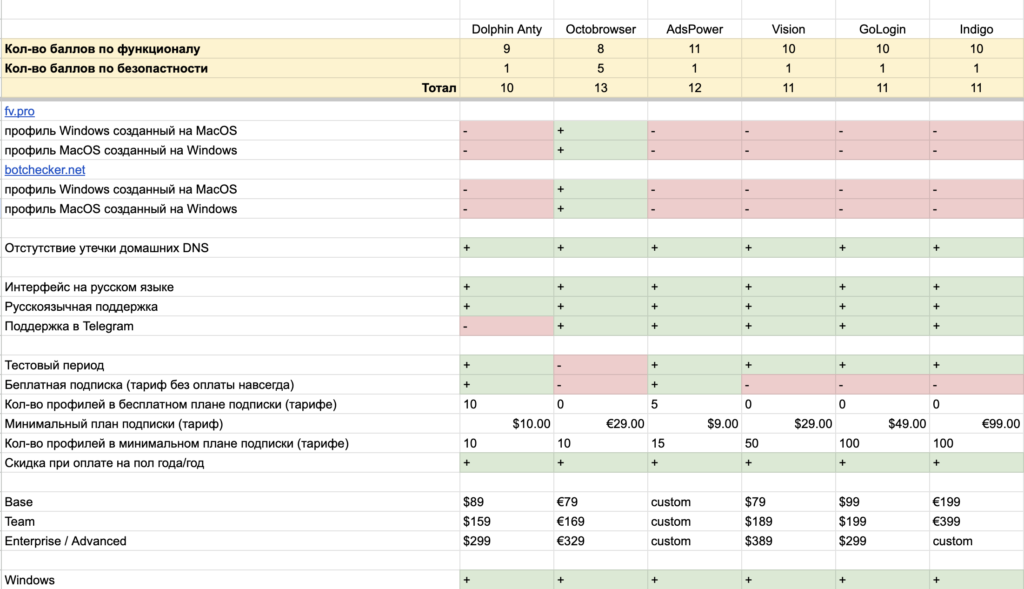Select the 'Windows' row label

pyautogui.click(x=29, y=581)
